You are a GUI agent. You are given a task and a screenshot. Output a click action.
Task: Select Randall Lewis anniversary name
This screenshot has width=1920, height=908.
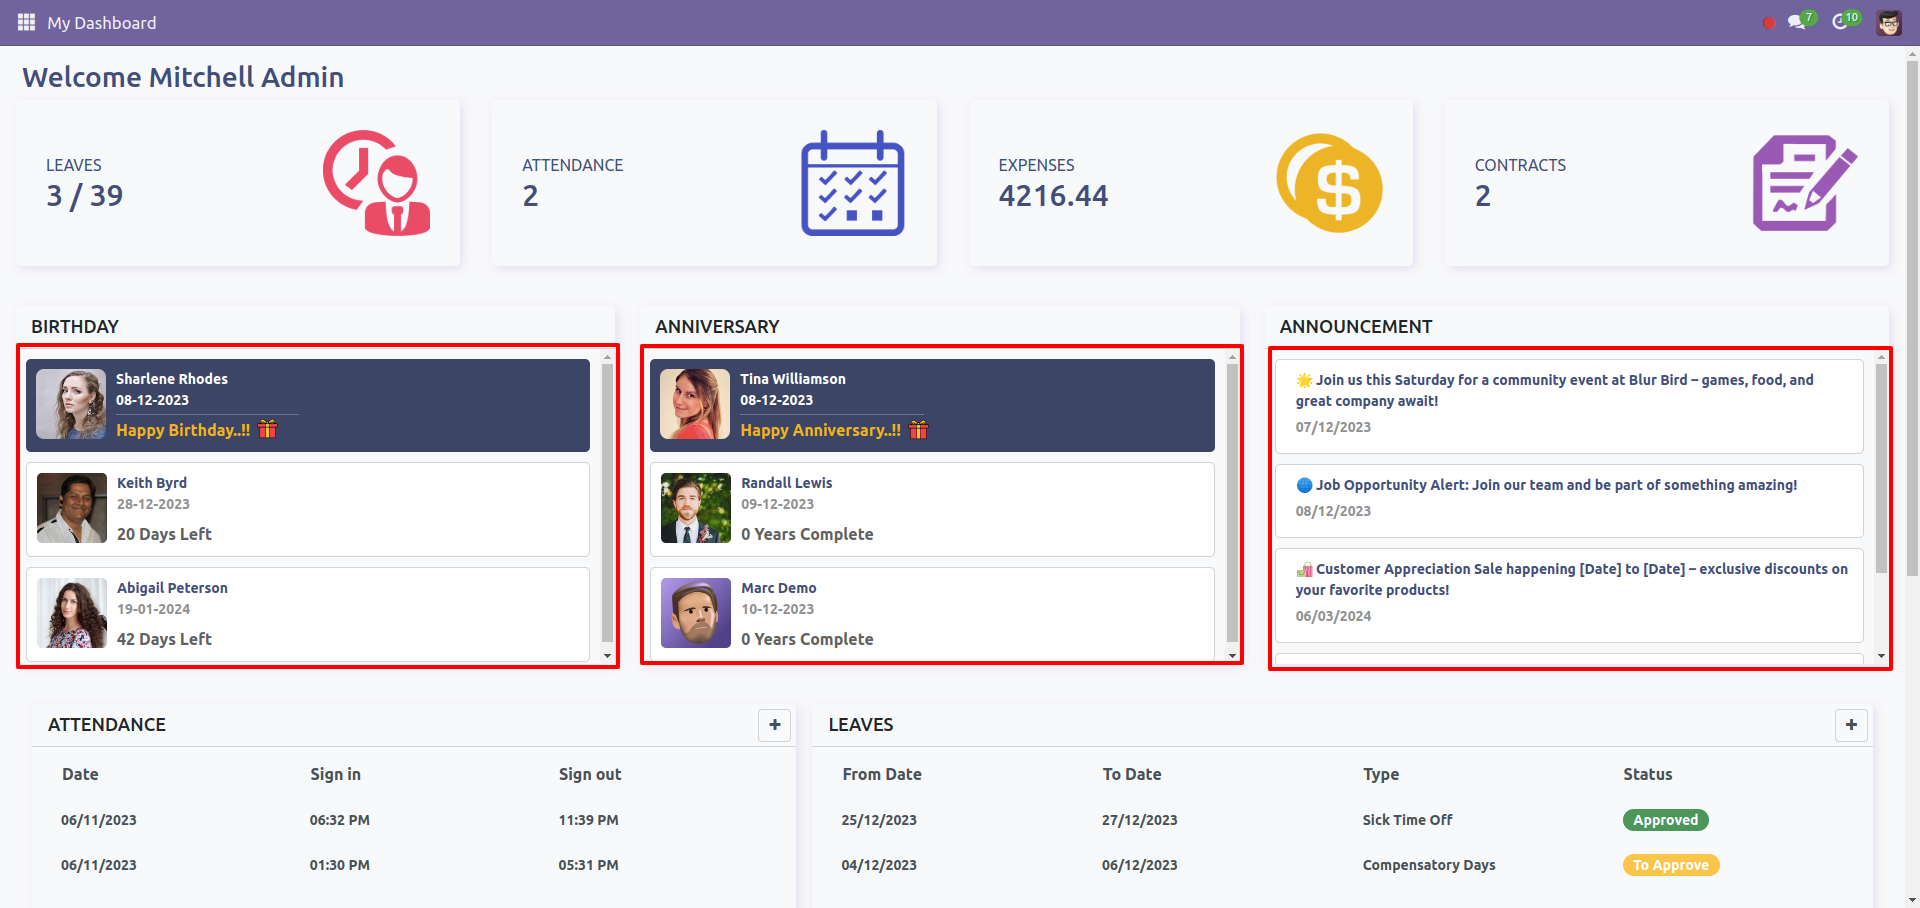pyautogui.click(x=787, y=483)
